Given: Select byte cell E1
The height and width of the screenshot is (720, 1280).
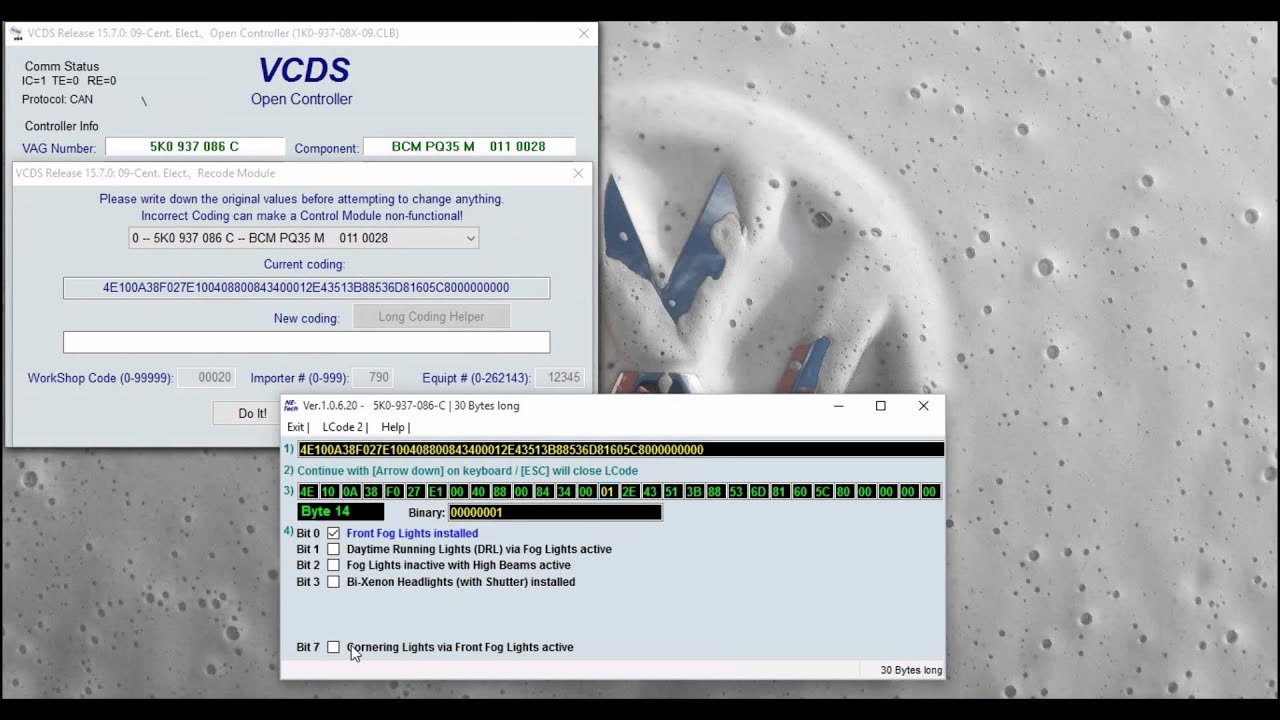Looking at the screenshot, I should [x=437, y=491].
